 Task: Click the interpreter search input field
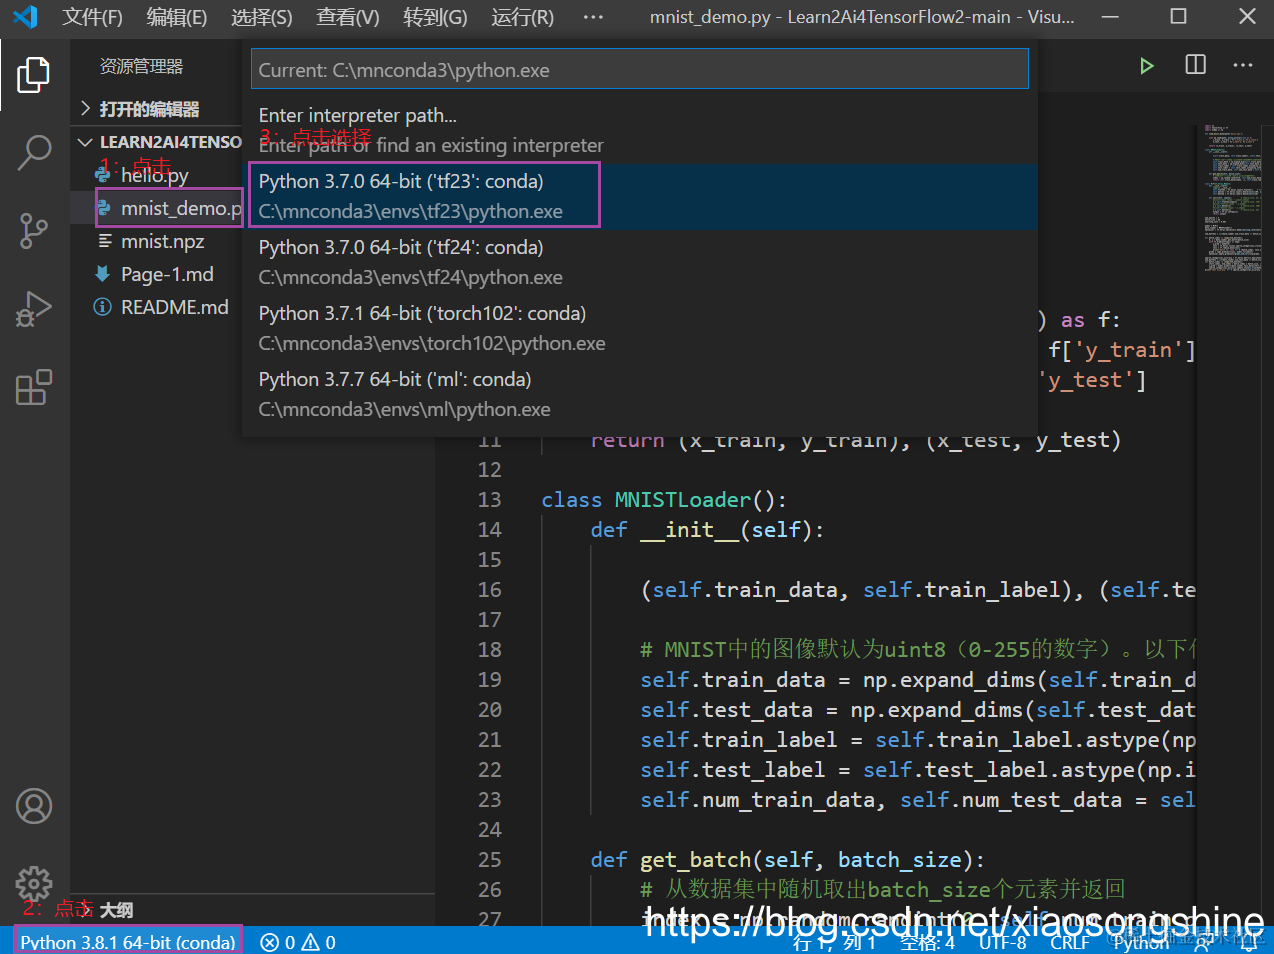(639, 70)
